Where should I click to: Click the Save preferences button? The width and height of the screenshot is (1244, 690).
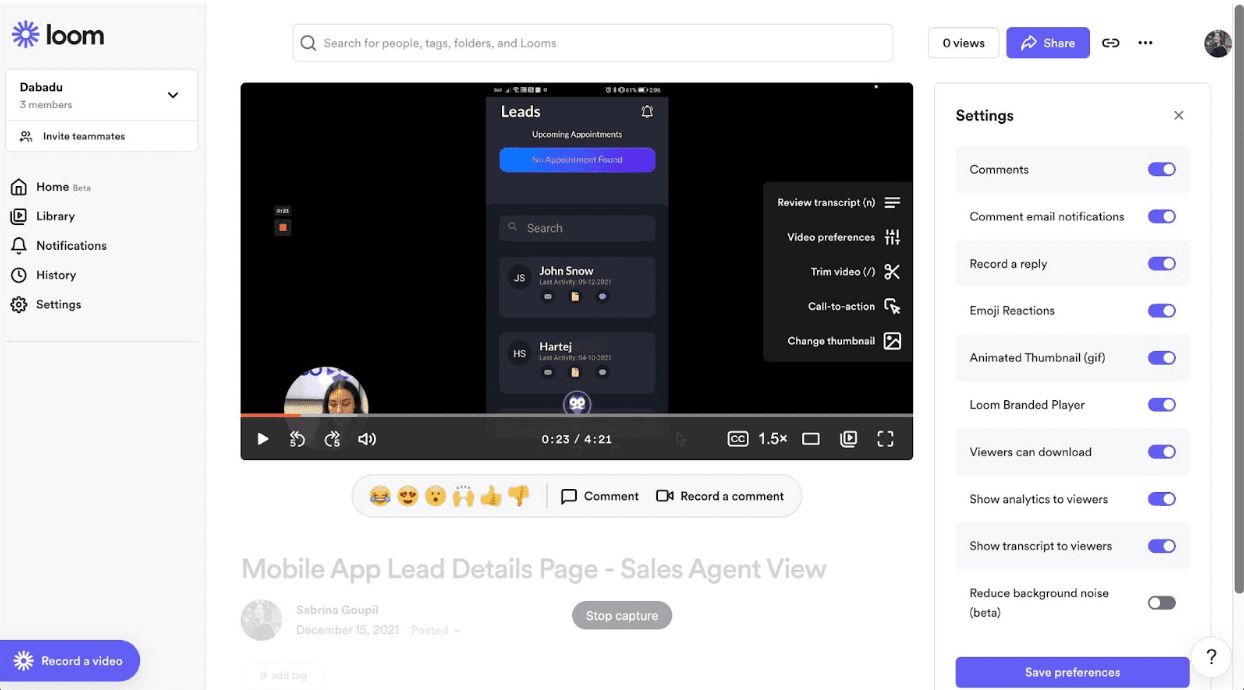point(1072,672)
